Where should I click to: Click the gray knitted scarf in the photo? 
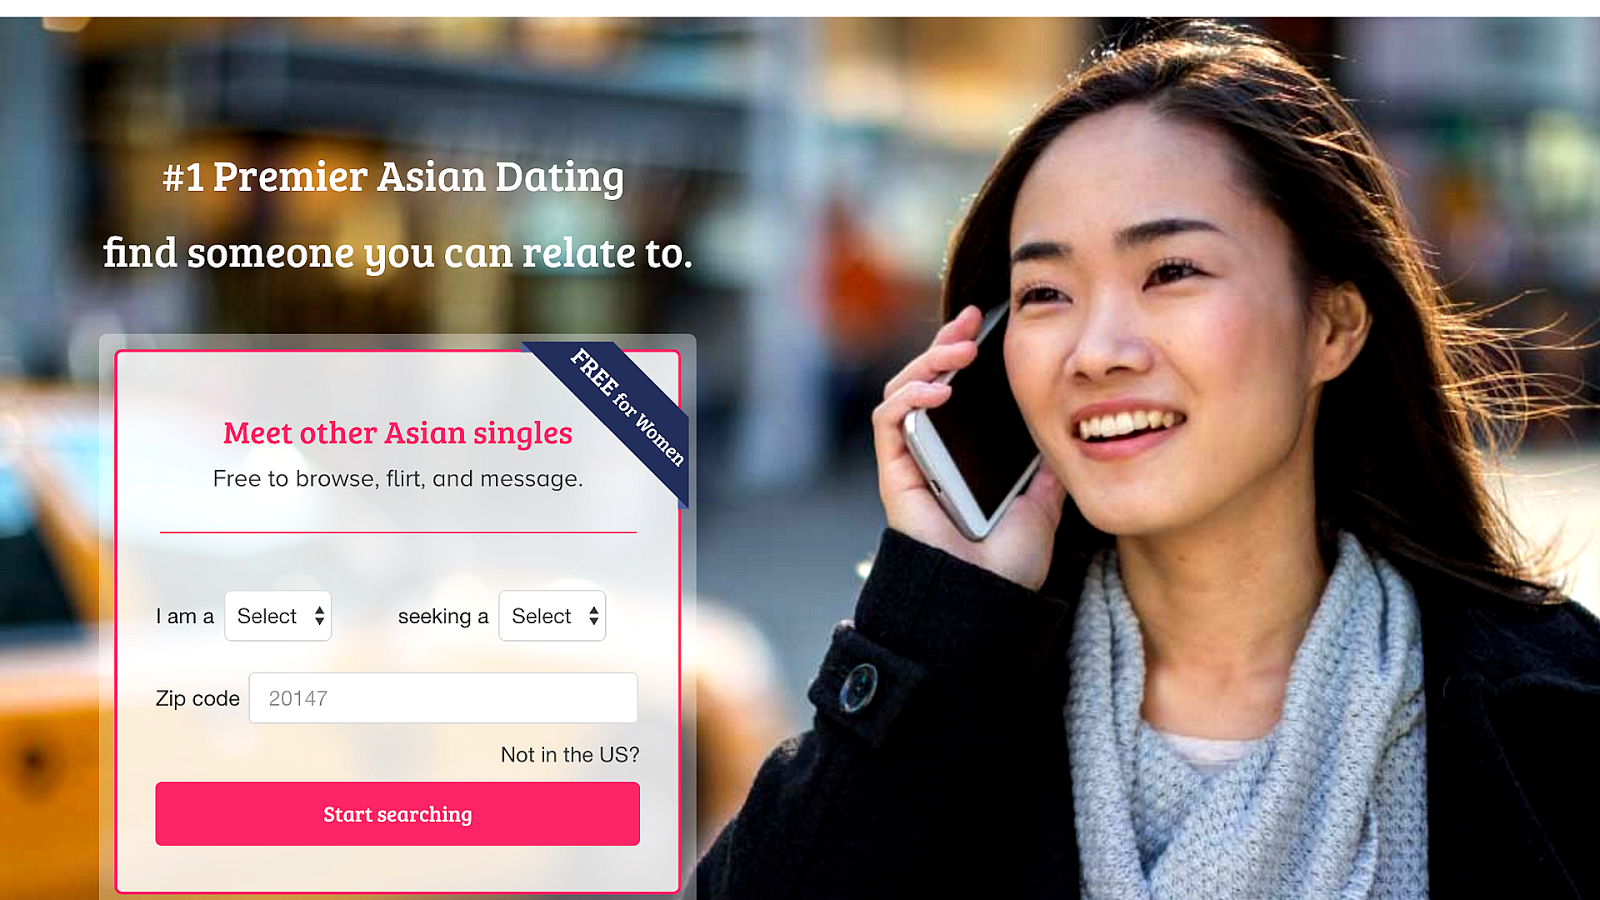[1250, 740]
